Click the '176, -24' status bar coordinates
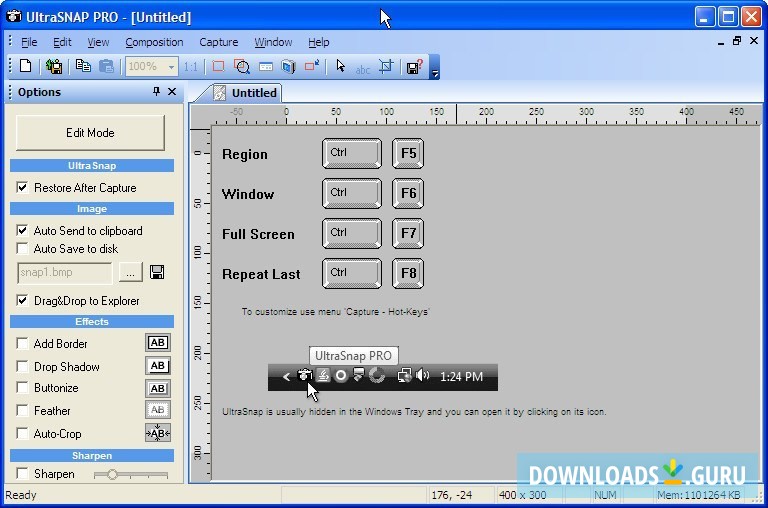Screen dimensions: 768x508 [x=452, y=495]
